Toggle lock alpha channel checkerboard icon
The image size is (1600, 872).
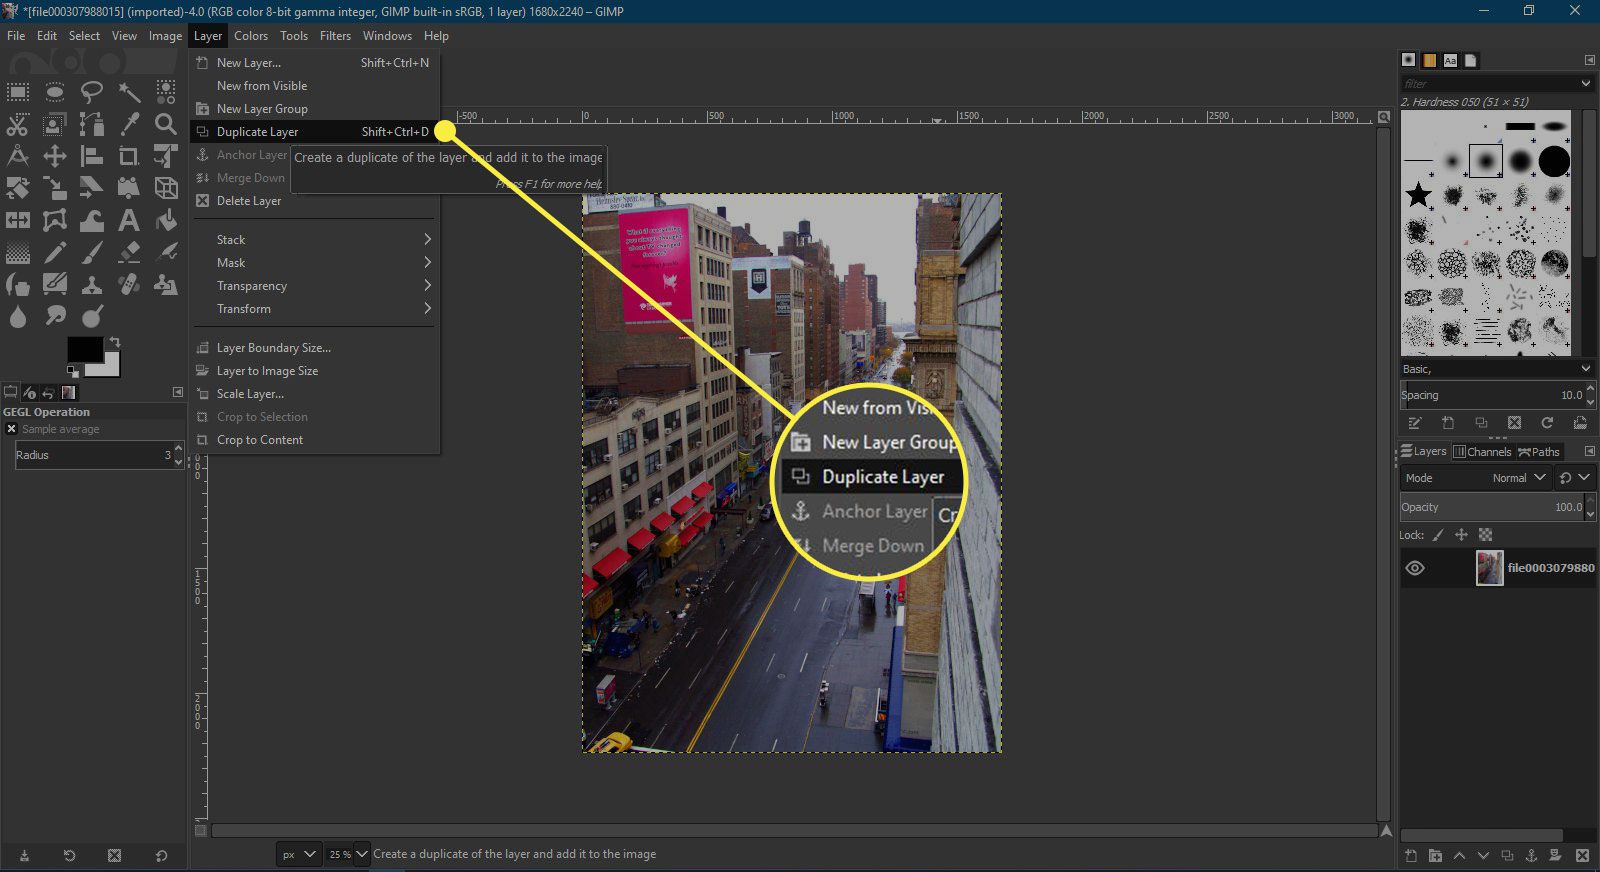1485,535
